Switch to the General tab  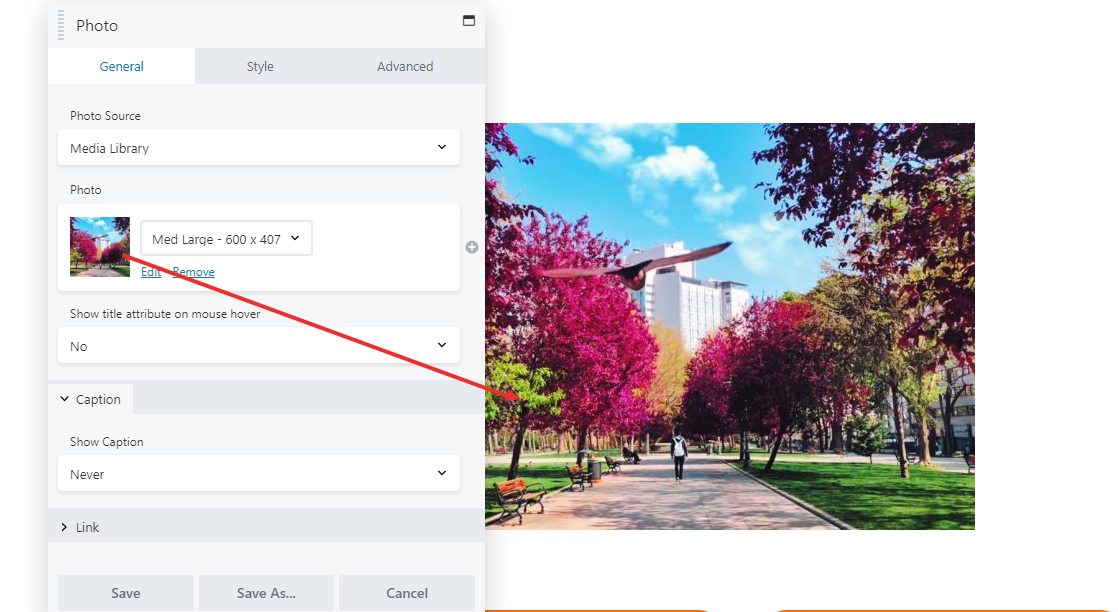click(121, 66)
